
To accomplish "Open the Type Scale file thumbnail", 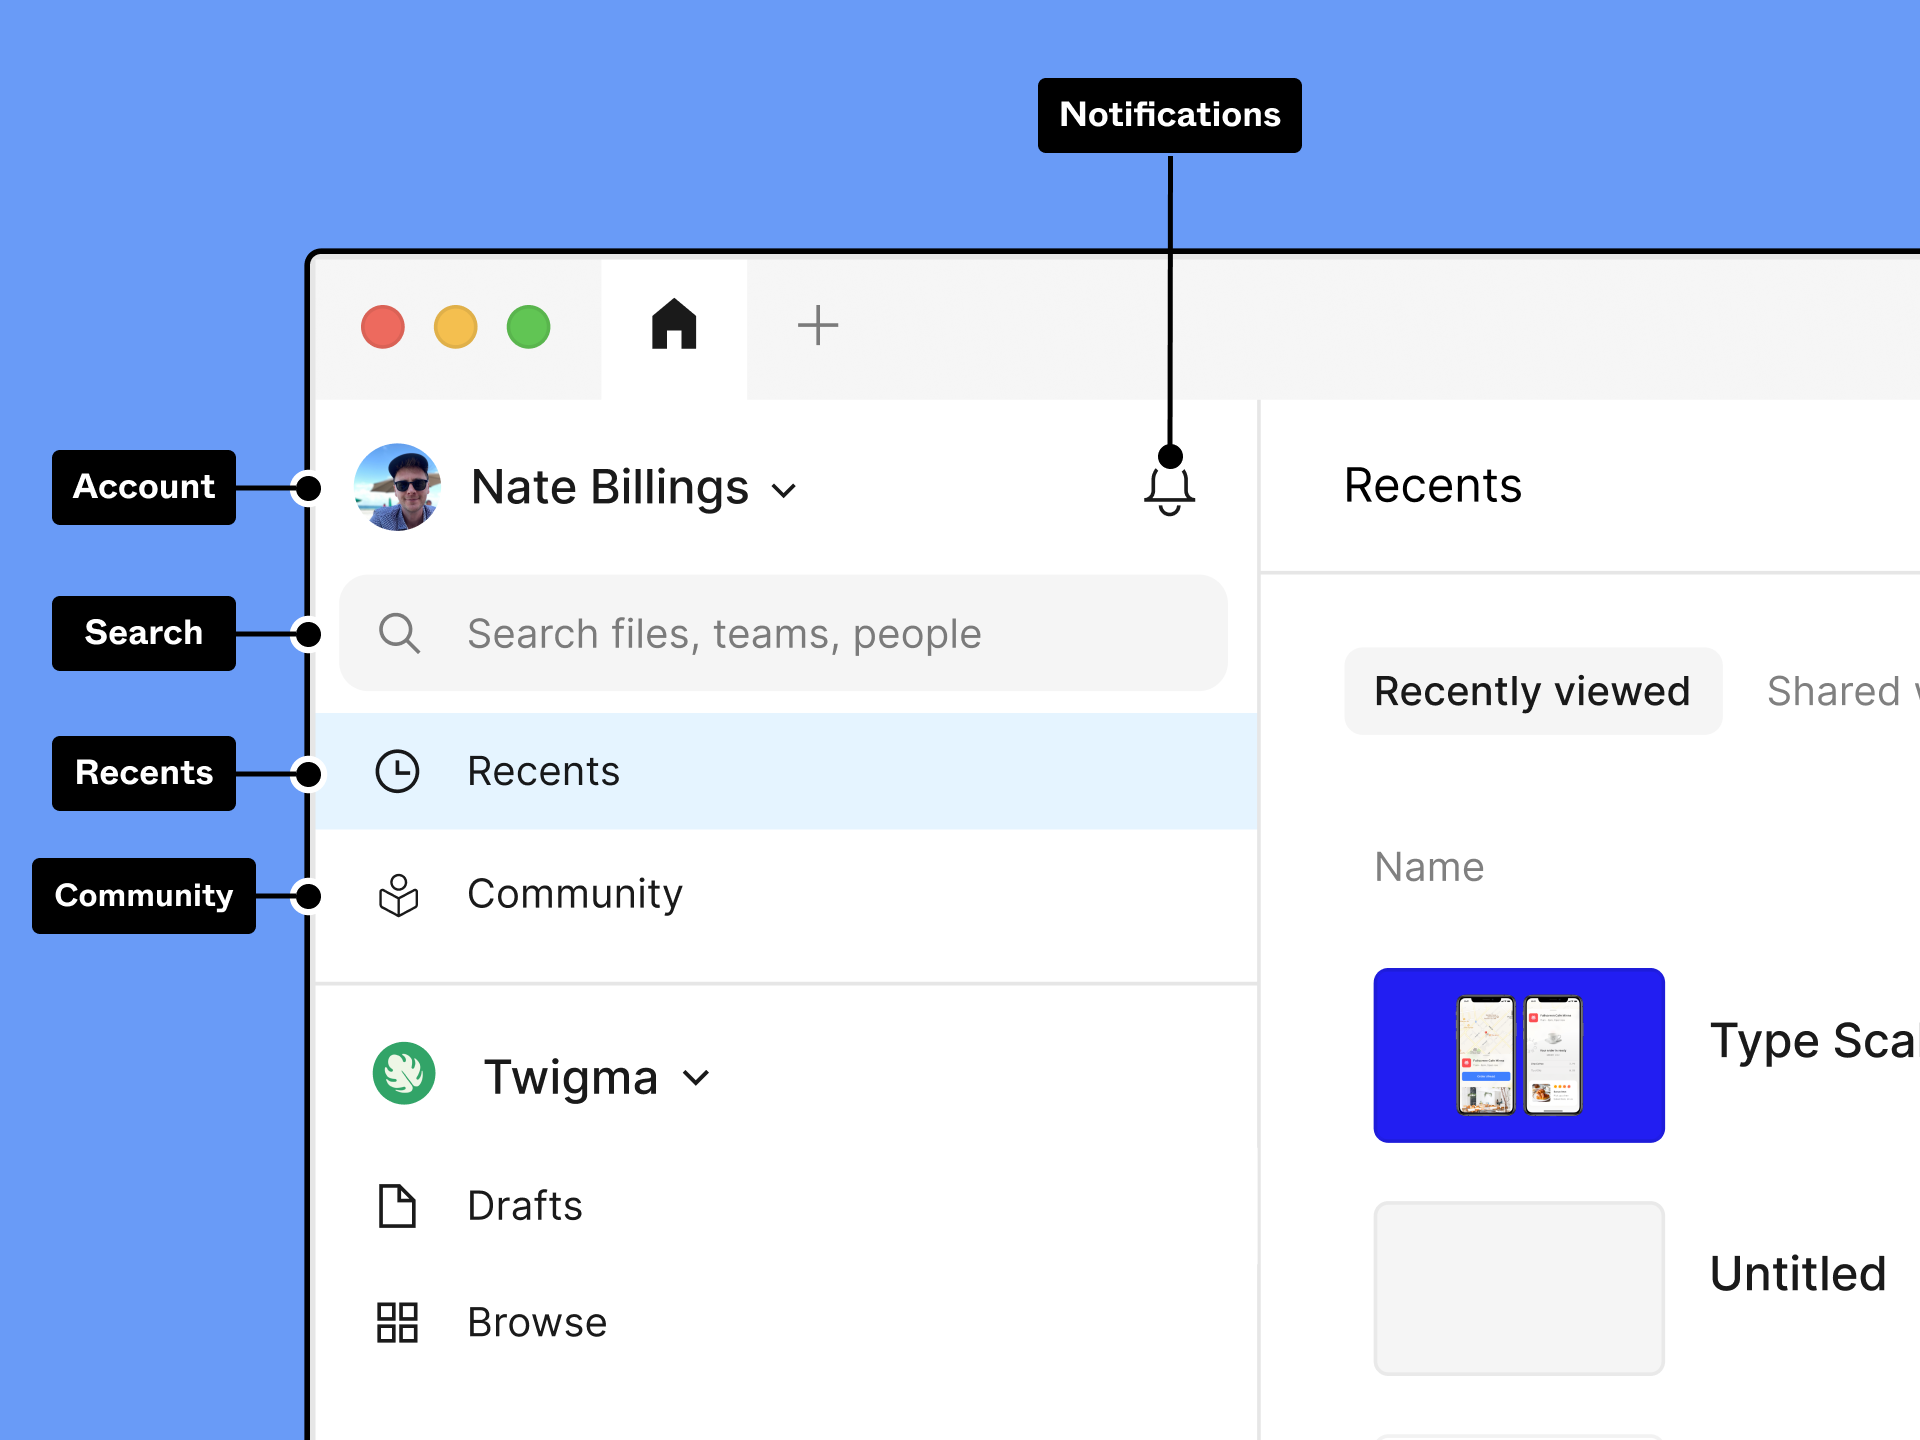I will point(1519,1055).
